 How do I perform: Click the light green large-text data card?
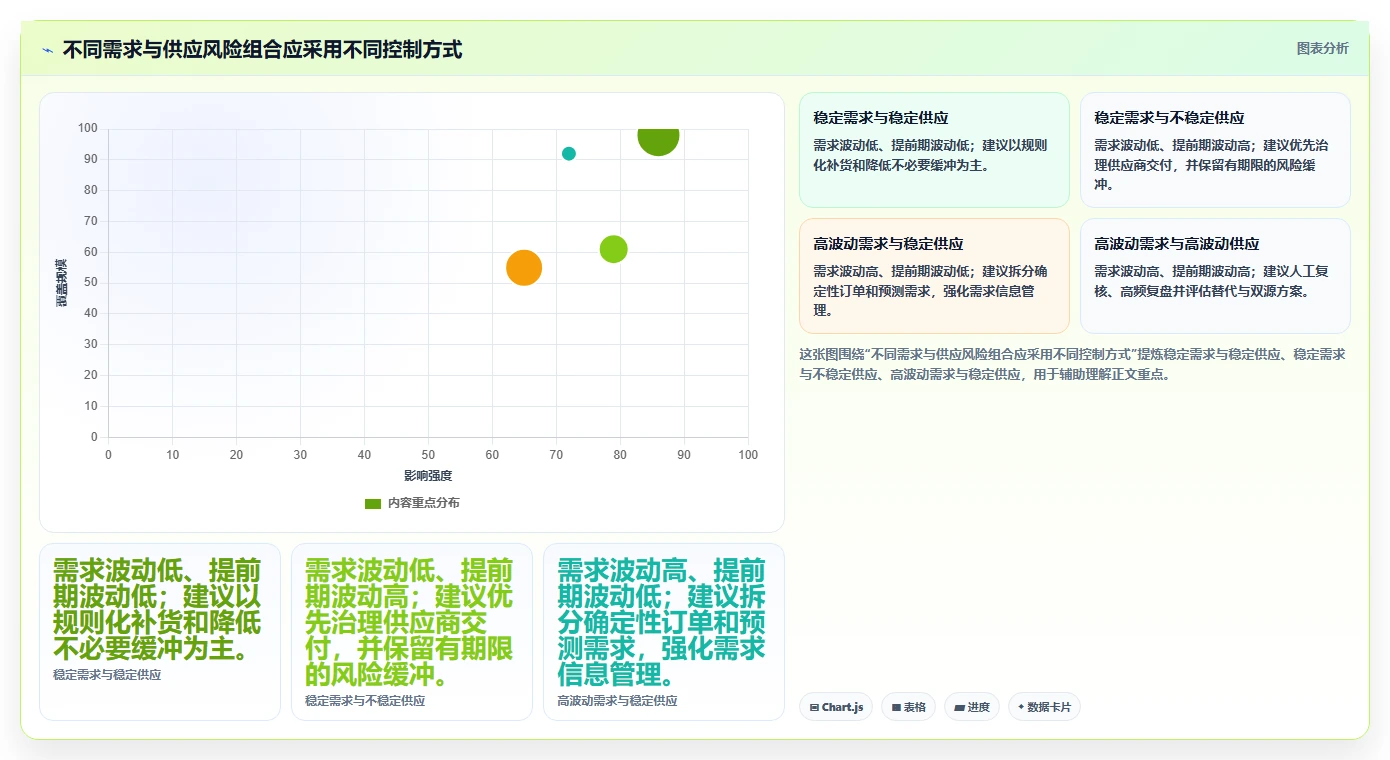click(x=412, y=632)
